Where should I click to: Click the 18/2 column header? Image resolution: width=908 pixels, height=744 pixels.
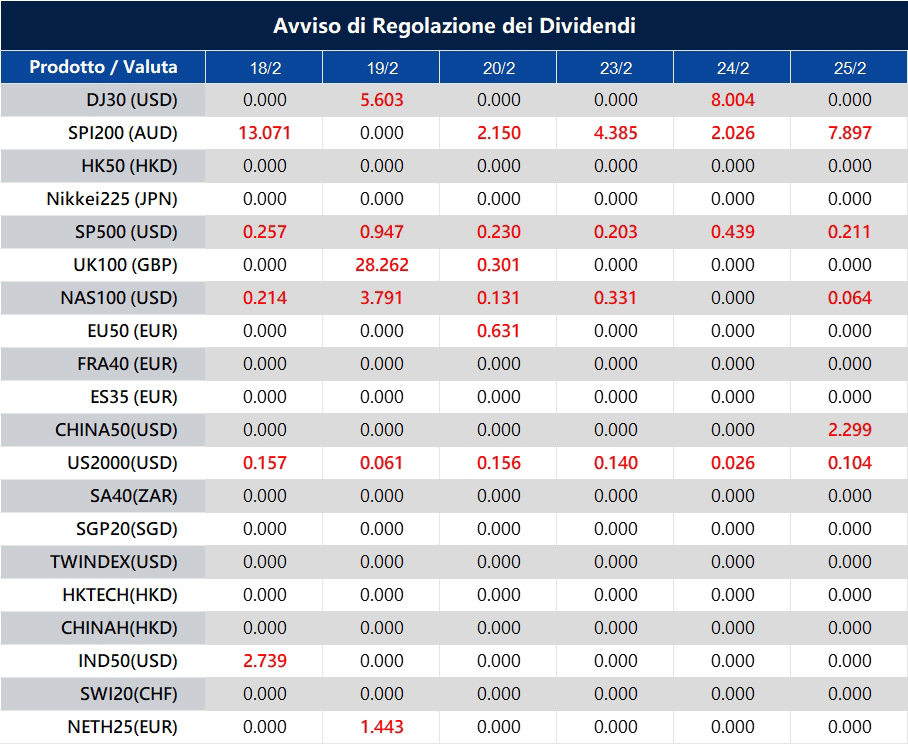pyautogui.click(x=263, y=67)
